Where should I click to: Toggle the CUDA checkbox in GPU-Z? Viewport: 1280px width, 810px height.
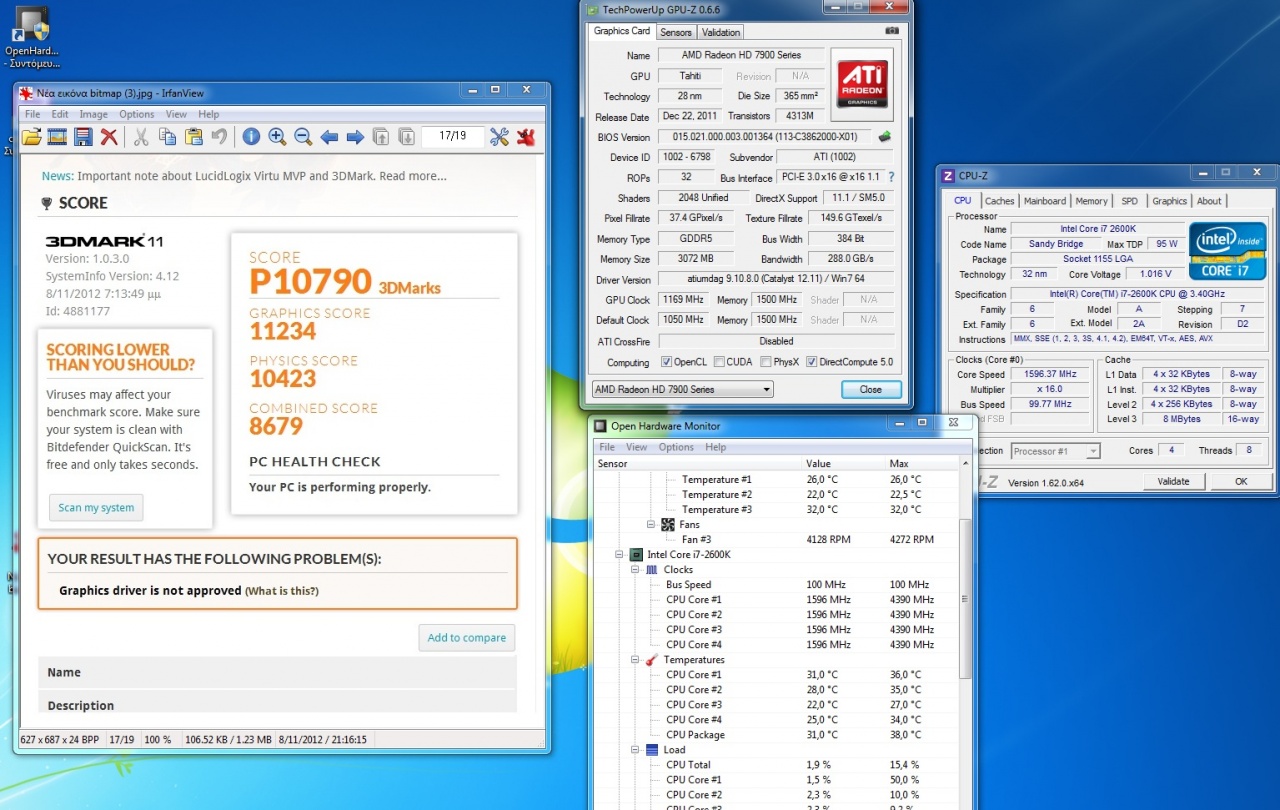click(718, 362)
